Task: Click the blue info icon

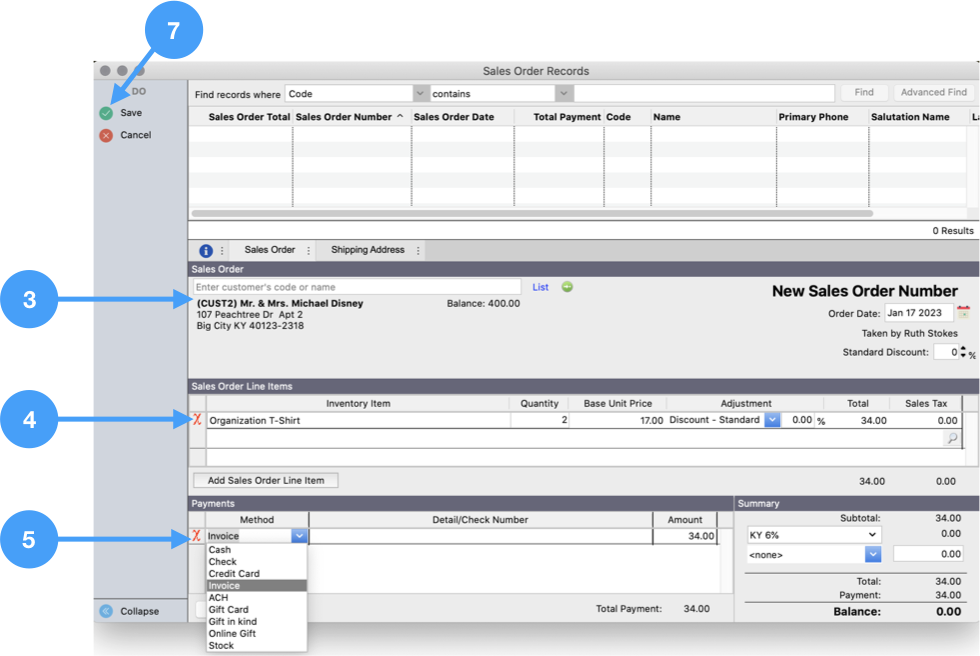Action: (x=206, y=251)
